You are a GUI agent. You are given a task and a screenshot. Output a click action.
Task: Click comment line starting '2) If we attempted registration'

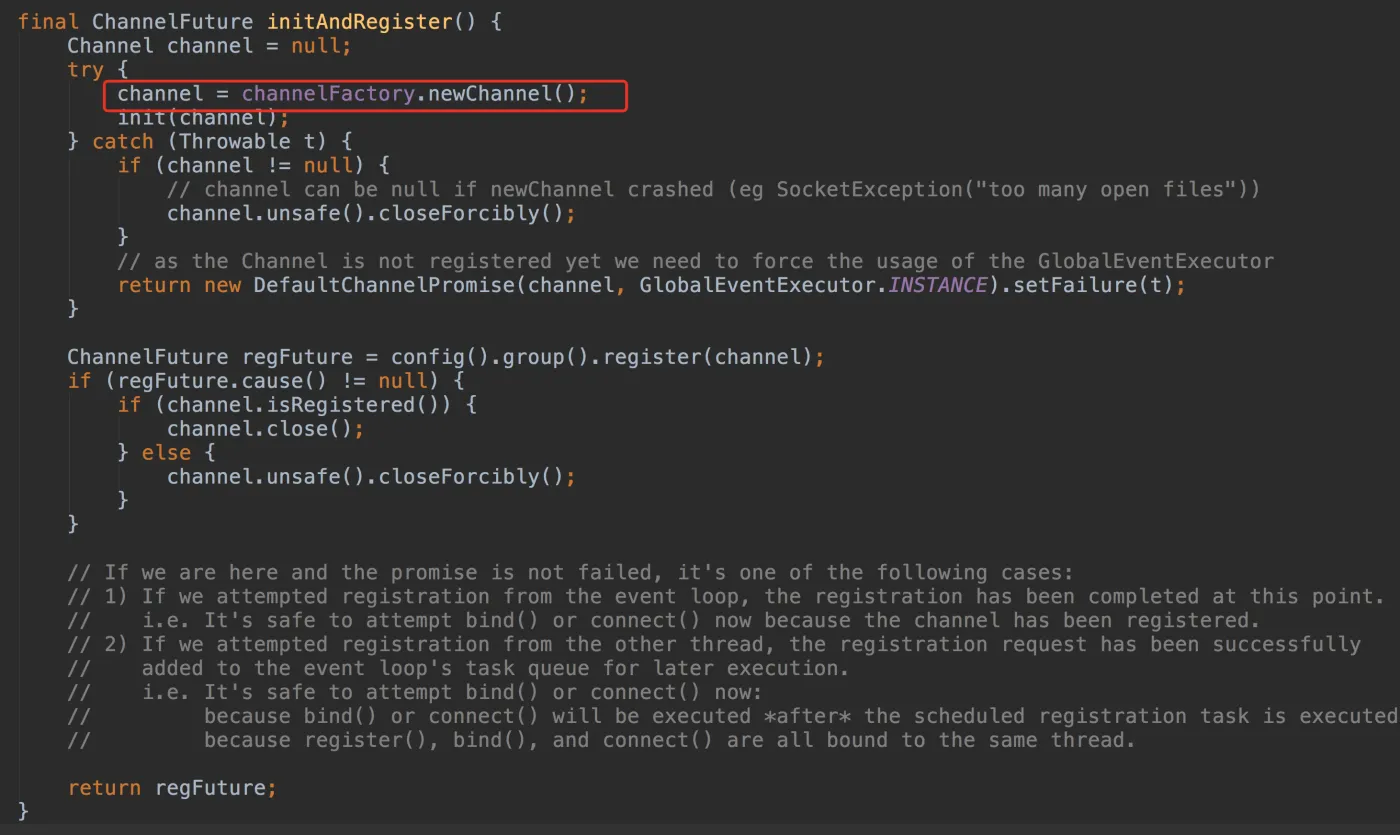click(x=714, y=645)
